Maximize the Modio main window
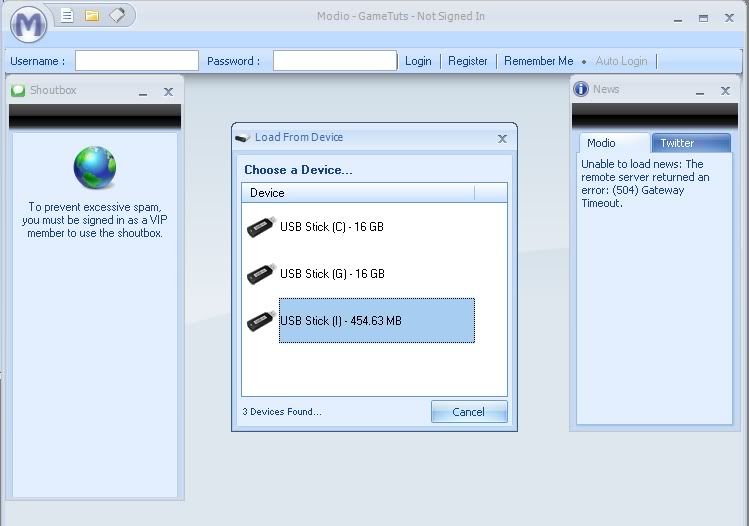This screenshot has width=749, height=526. coord(703,18)
